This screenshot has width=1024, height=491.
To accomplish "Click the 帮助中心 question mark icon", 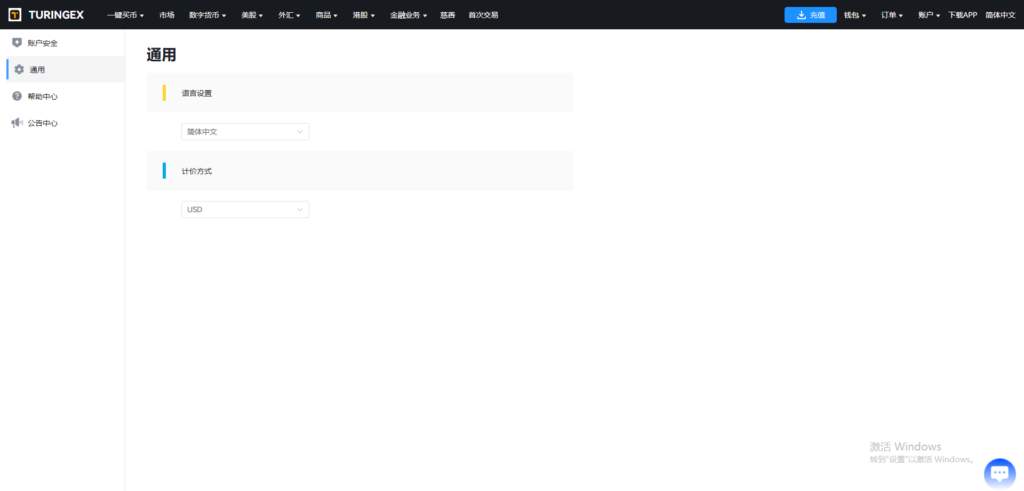I will 17,96.
